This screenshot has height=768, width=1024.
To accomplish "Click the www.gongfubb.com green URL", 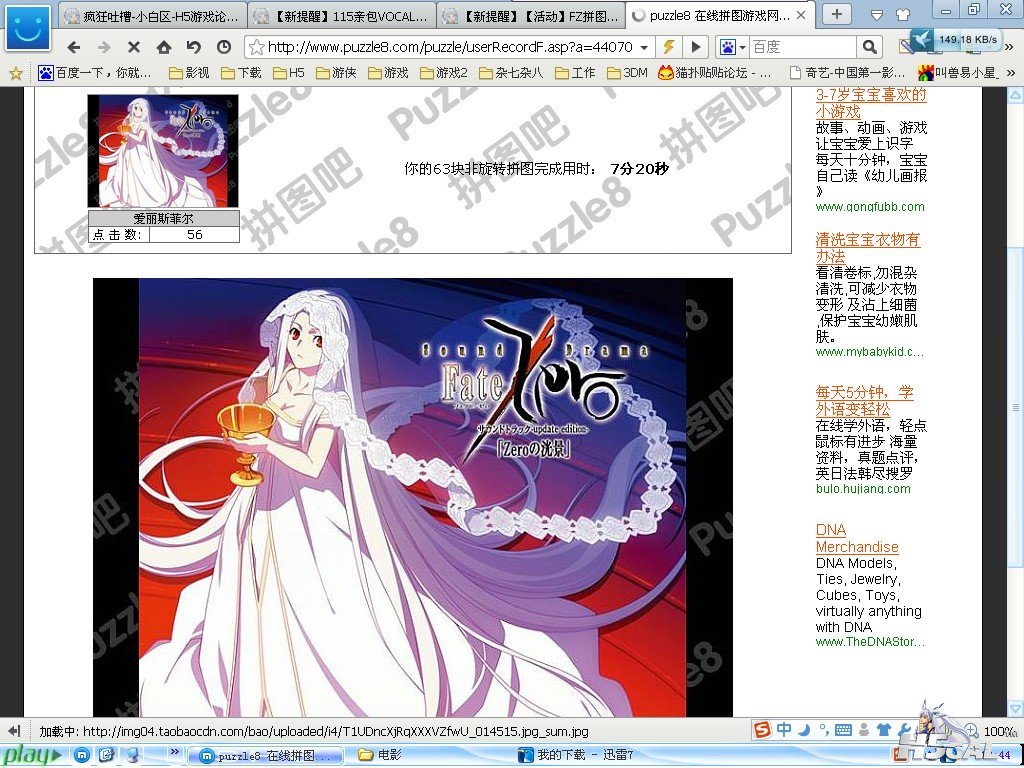I will pos(870,207).
